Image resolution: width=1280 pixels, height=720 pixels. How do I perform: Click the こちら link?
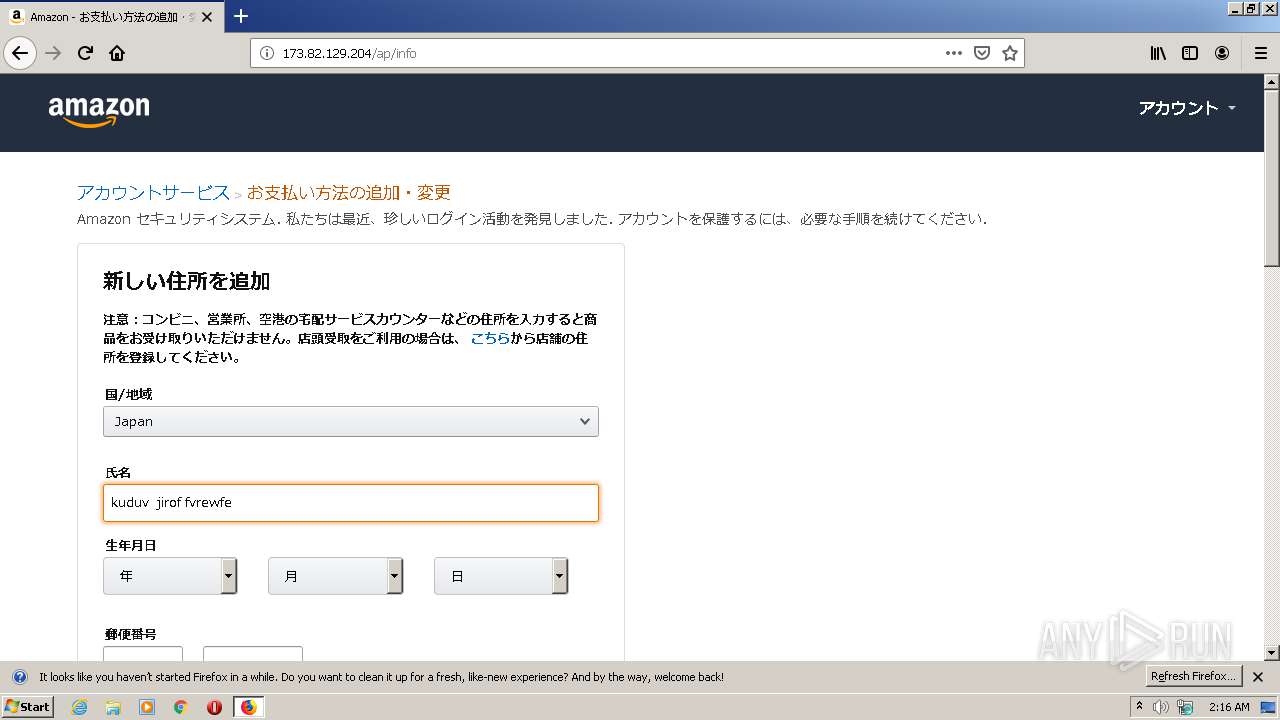coord(490,338)
